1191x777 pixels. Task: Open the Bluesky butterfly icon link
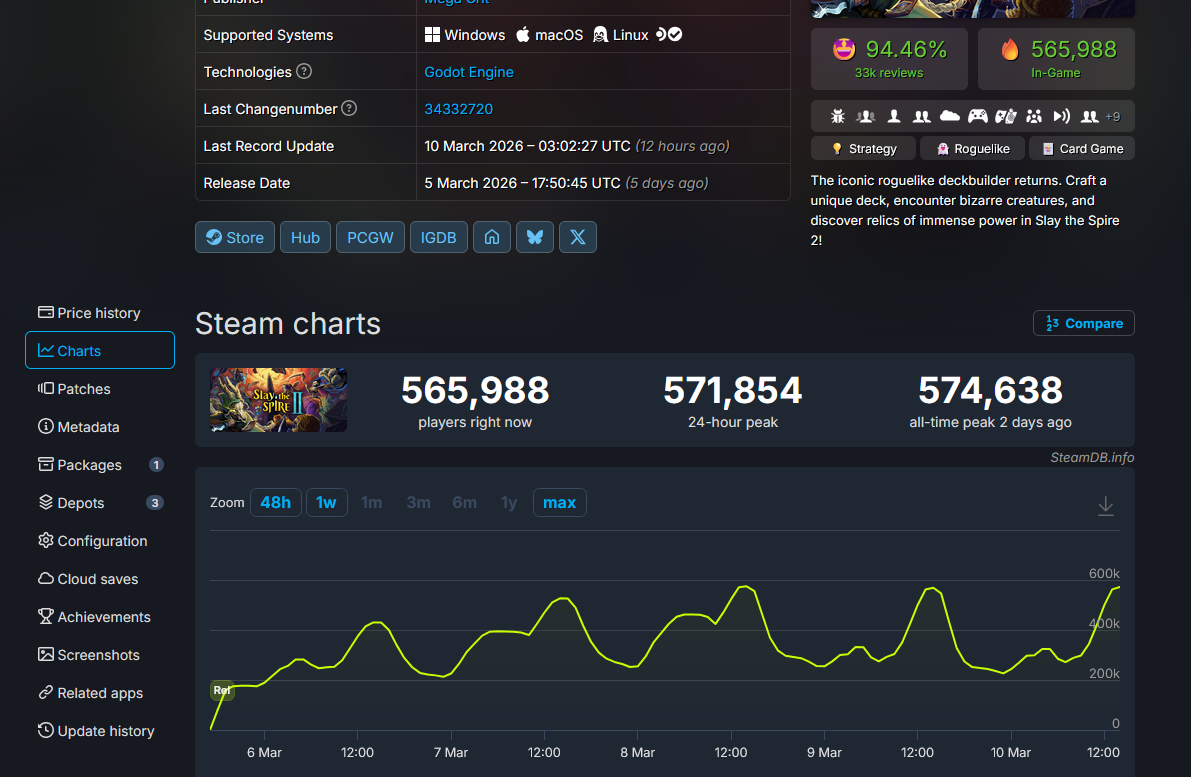[x=535, y=237]
